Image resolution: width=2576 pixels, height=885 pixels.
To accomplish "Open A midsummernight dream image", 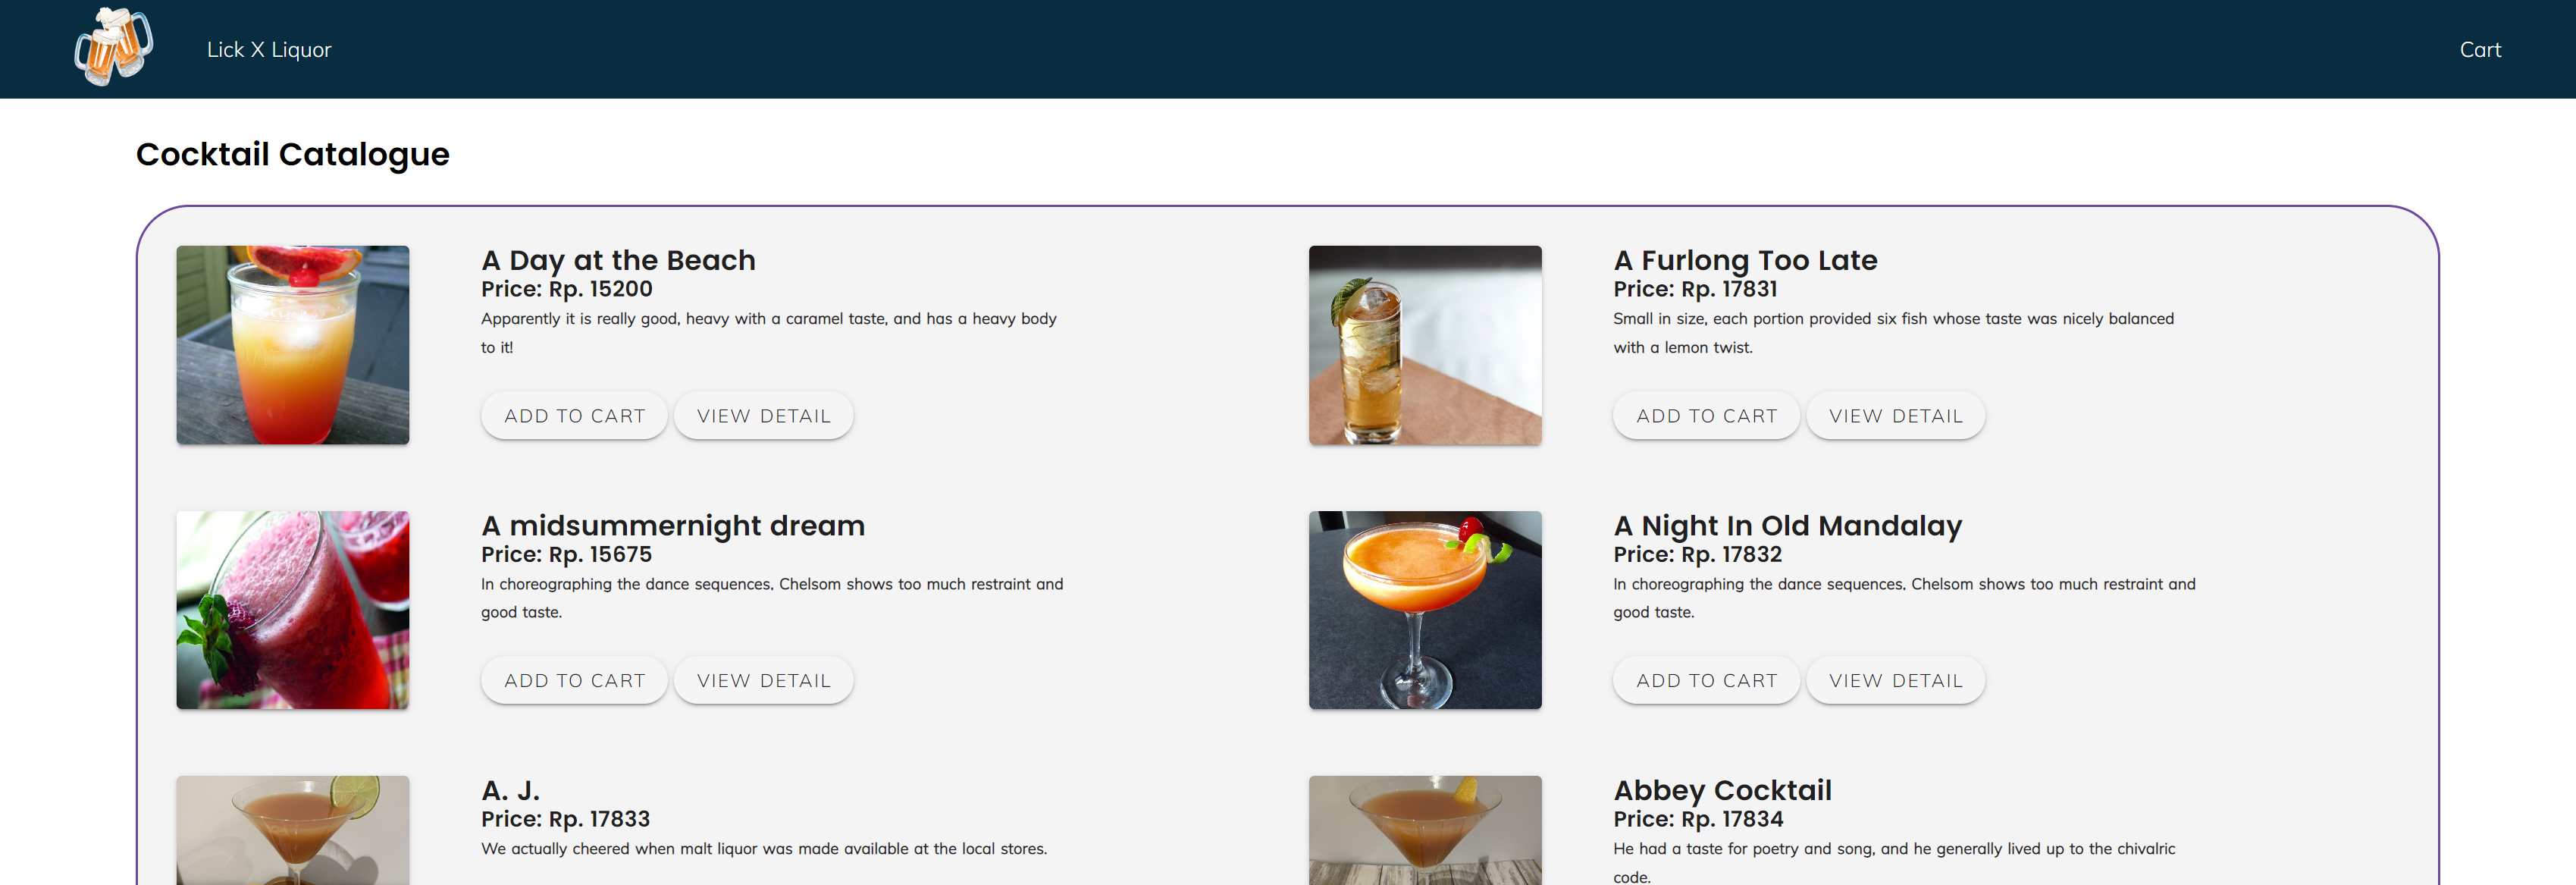I will tap(292, 610).
